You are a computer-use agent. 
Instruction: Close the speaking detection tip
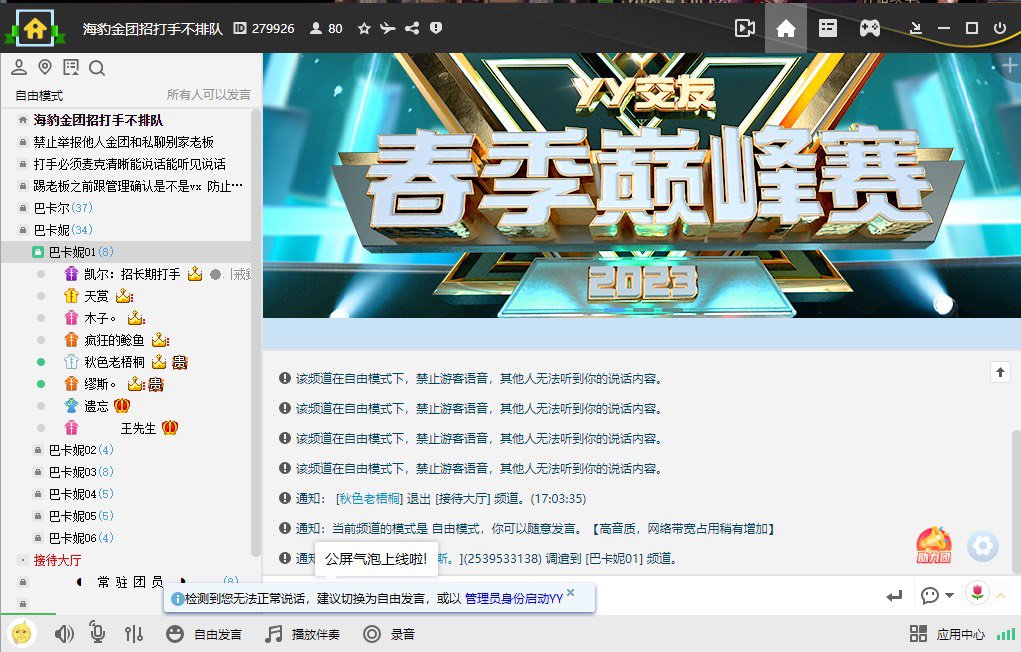[570, 593]
